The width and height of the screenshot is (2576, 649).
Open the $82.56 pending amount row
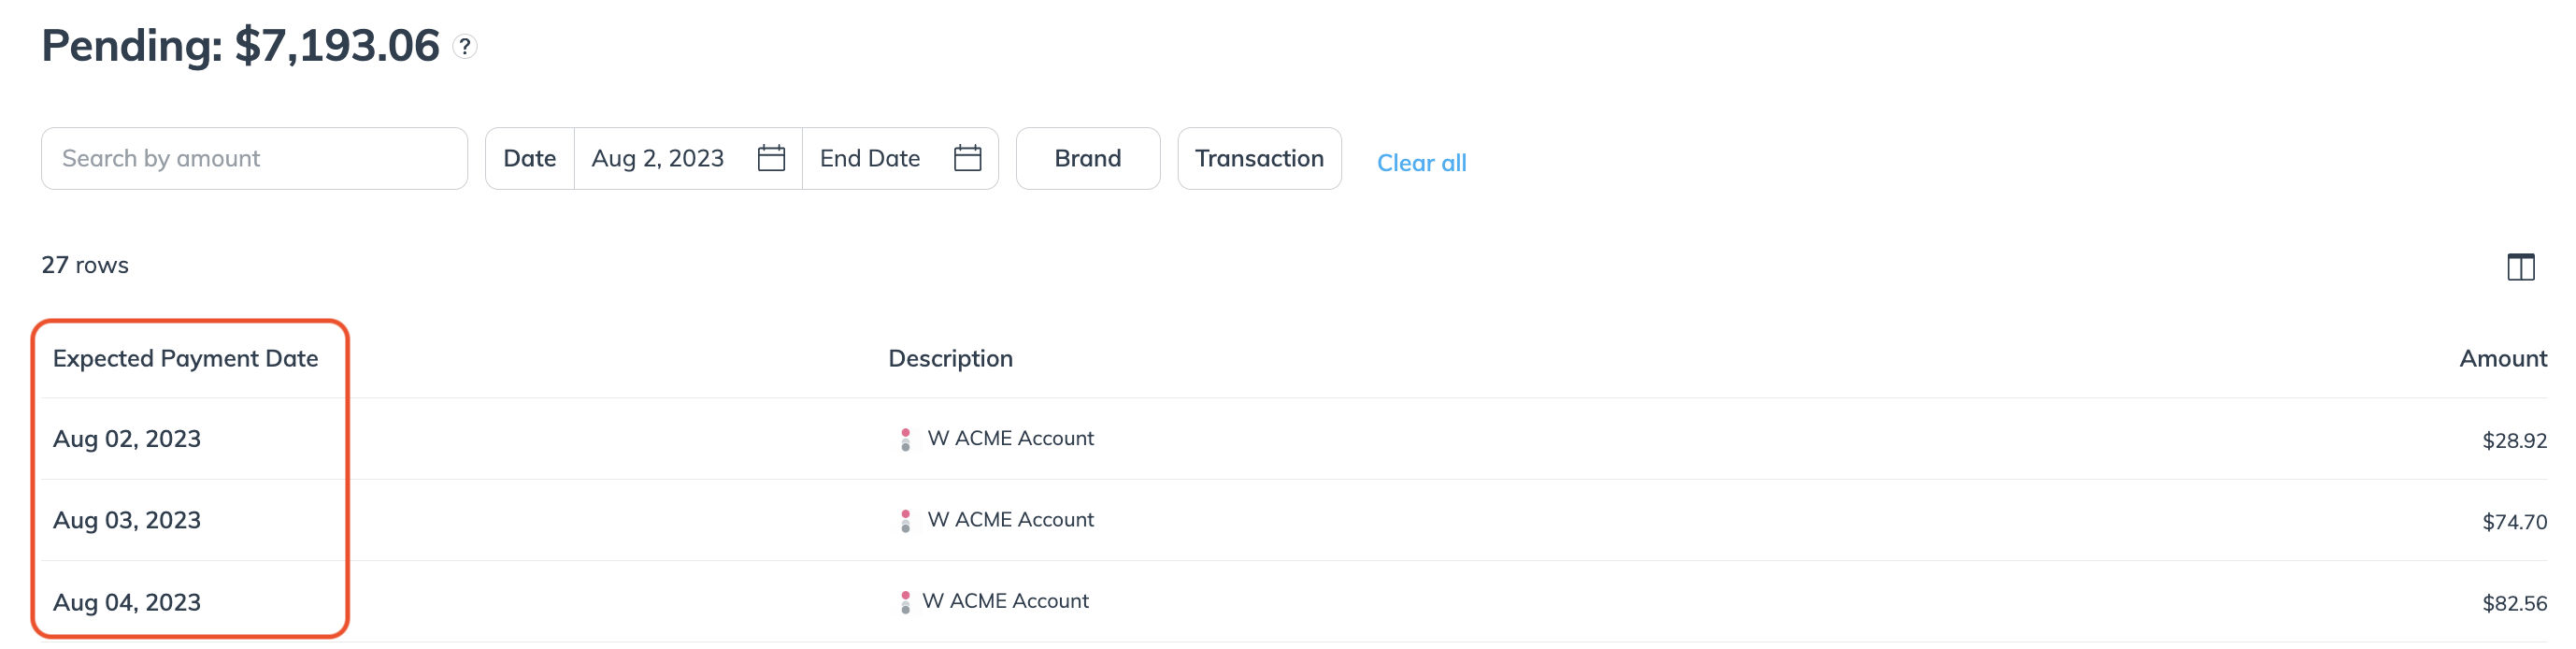point(1294,602)
